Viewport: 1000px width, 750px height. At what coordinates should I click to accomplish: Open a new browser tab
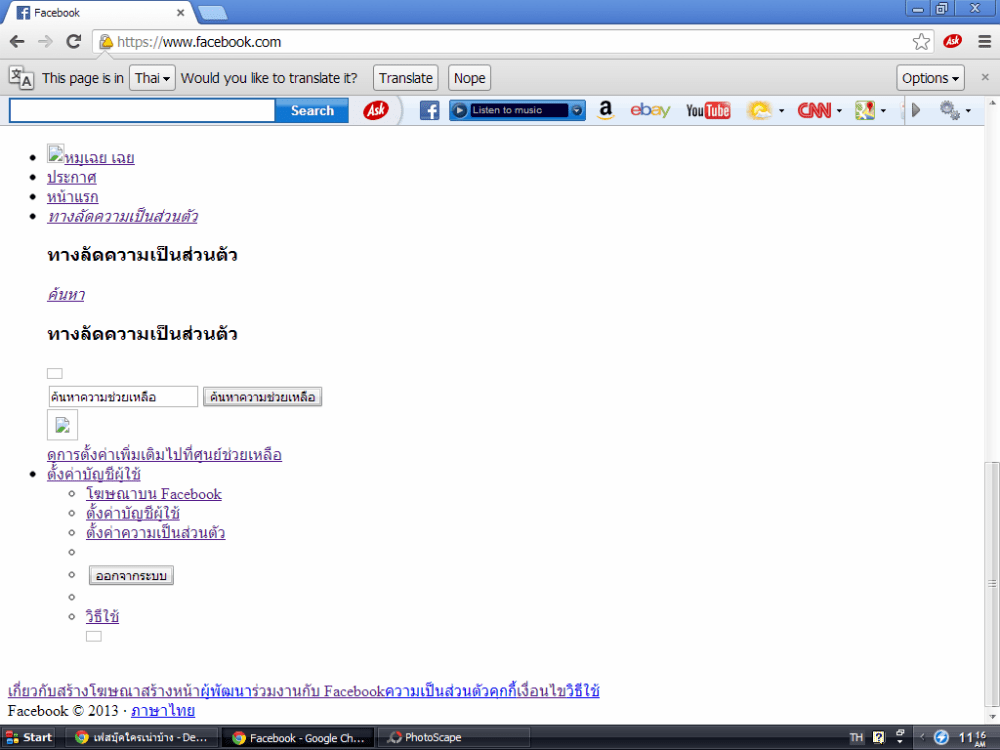[x=212, y=13]
